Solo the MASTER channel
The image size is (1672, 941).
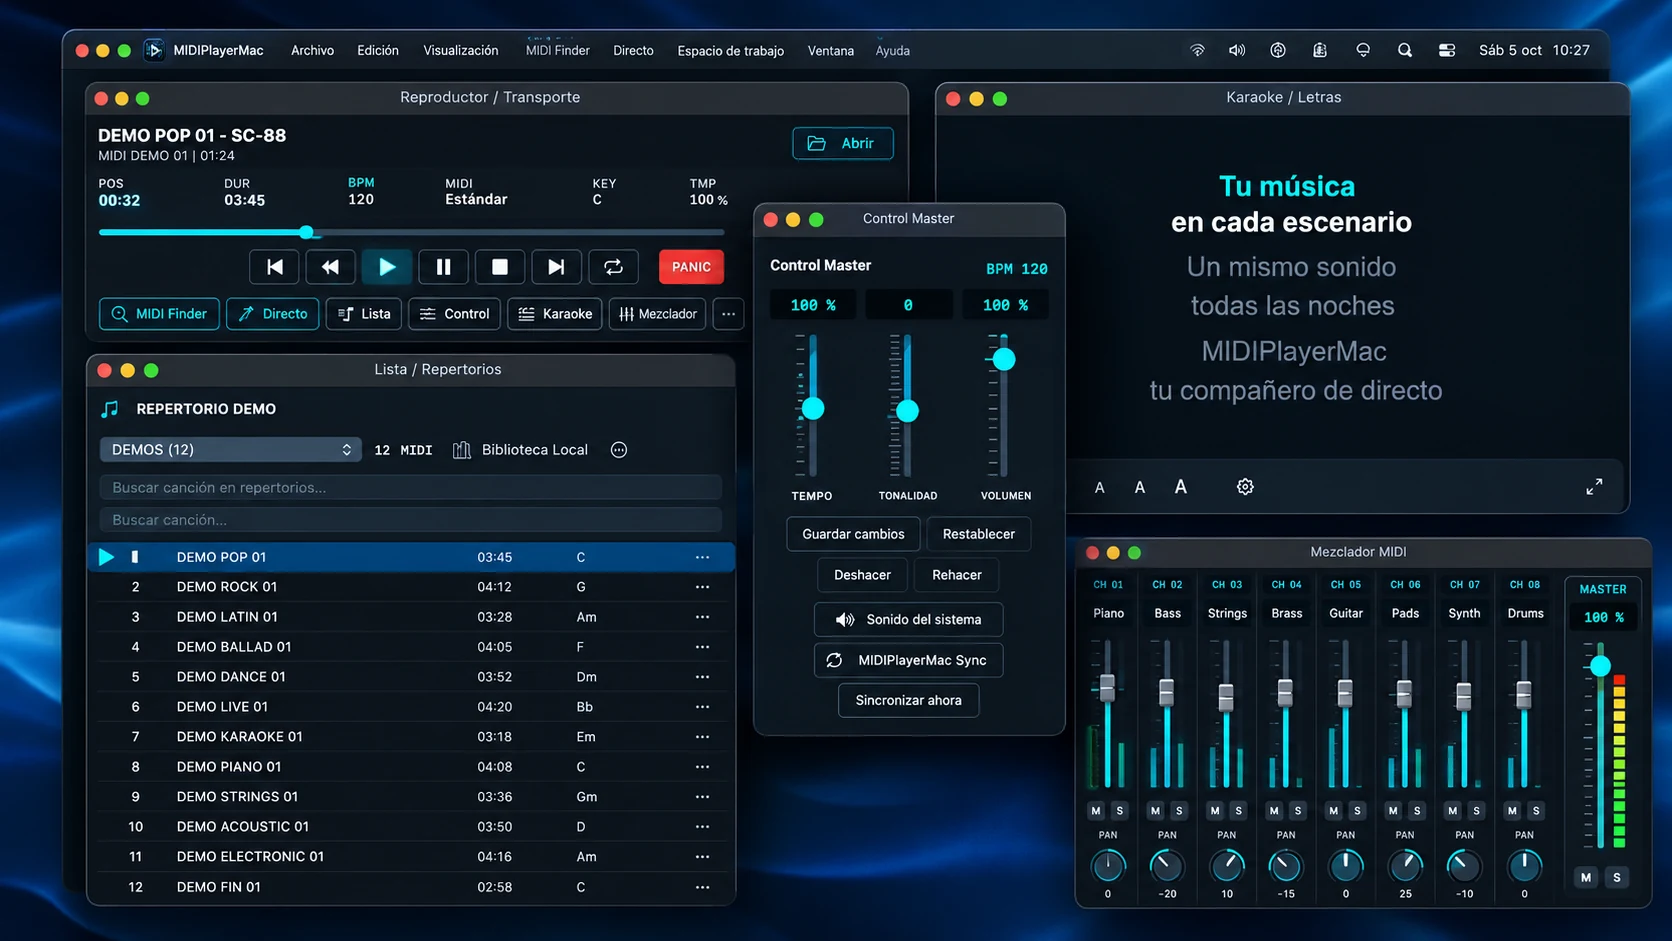click(1617, 878)
